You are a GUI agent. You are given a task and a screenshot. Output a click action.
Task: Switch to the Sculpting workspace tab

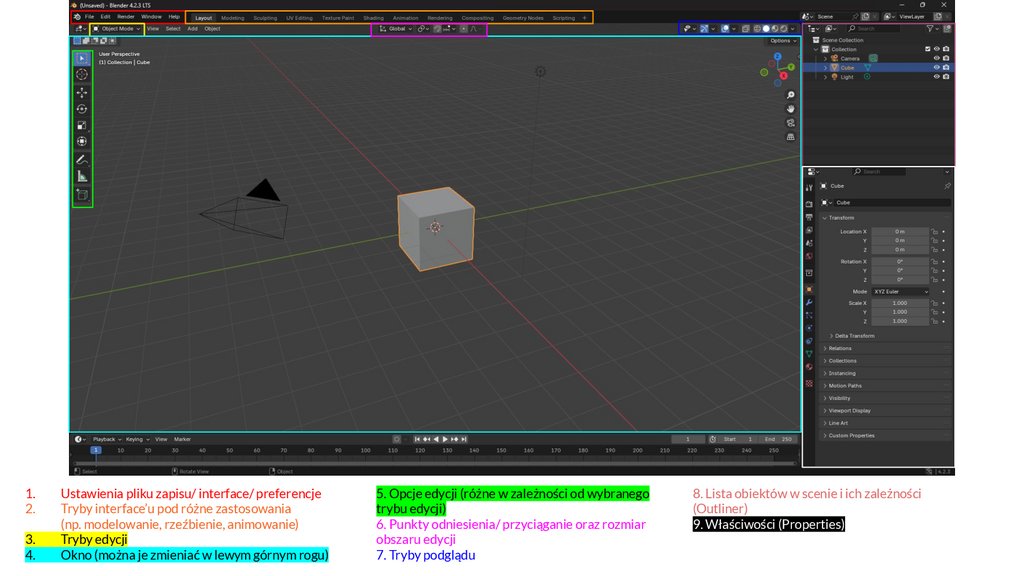(x=265, y=18)
